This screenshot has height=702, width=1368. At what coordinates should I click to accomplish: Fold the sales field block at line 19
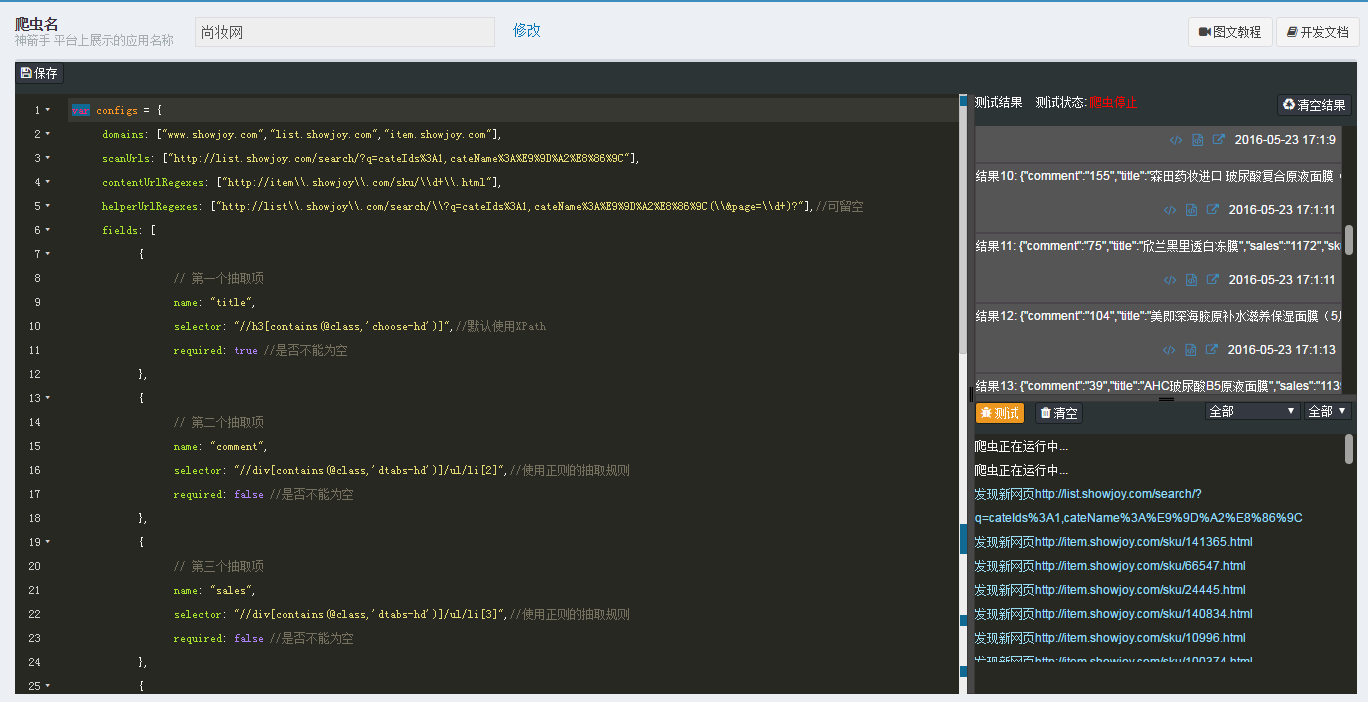point(48,542)
